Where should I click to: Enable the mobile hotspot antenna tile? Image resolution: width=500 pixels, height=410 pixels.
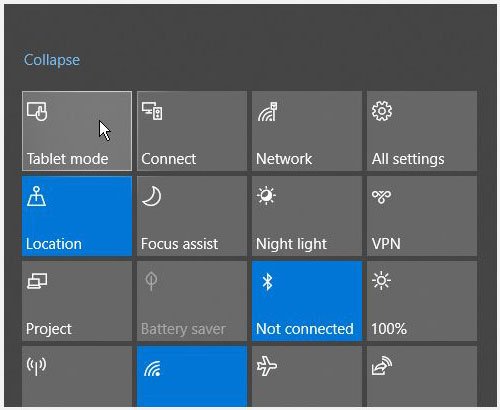pos(77,376)
